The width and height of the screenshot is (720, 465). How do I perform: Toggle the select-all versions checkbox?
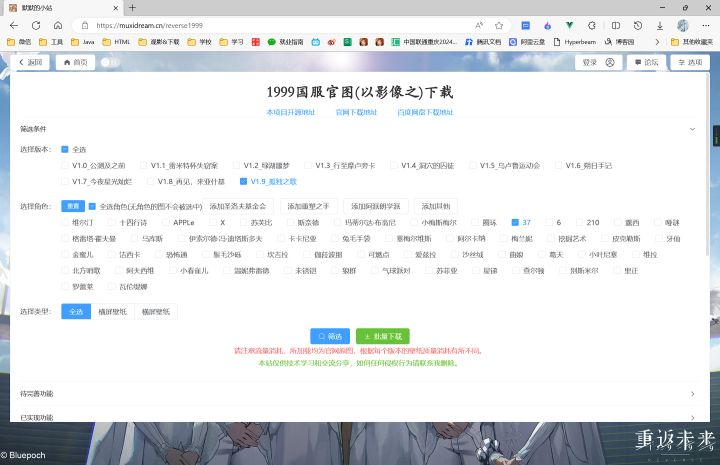(65, 149)
